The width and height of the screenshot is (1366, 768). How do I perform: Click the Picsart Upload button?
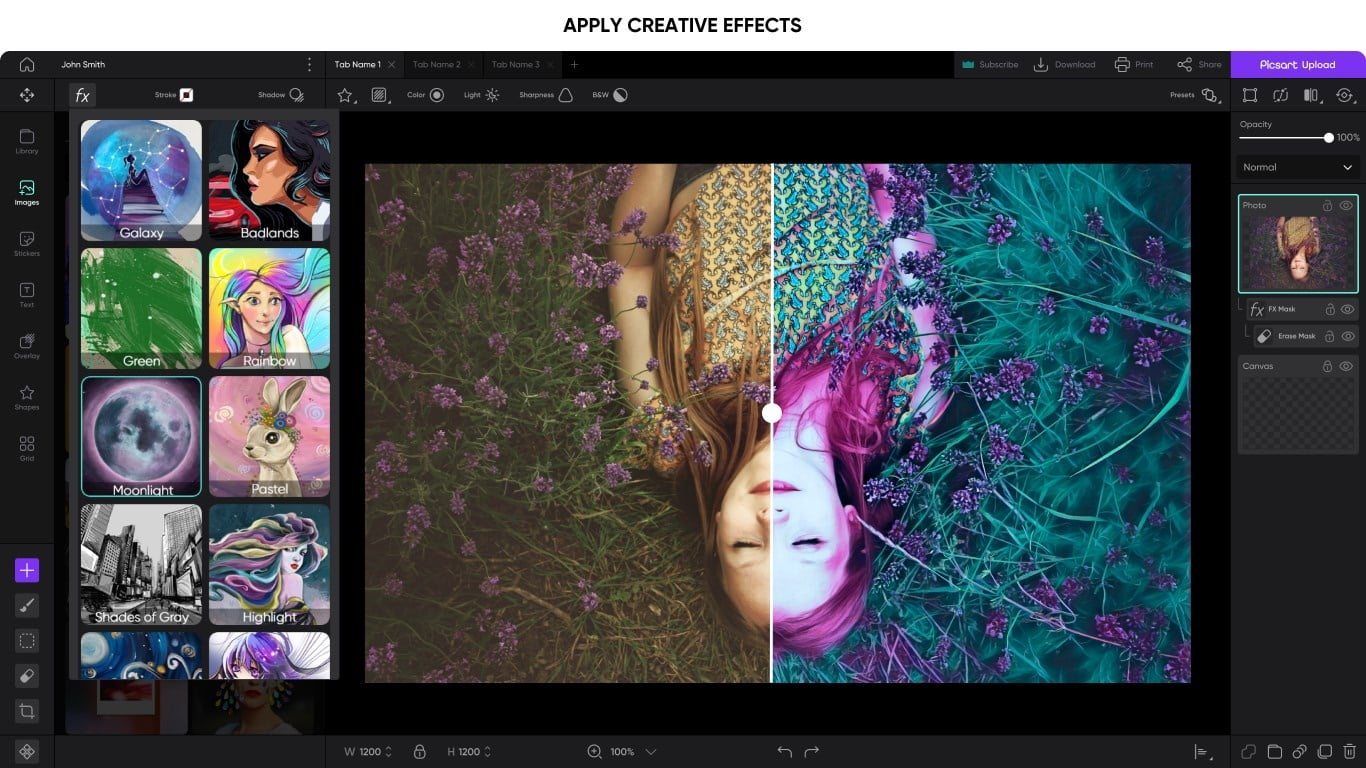[1297, 64]
